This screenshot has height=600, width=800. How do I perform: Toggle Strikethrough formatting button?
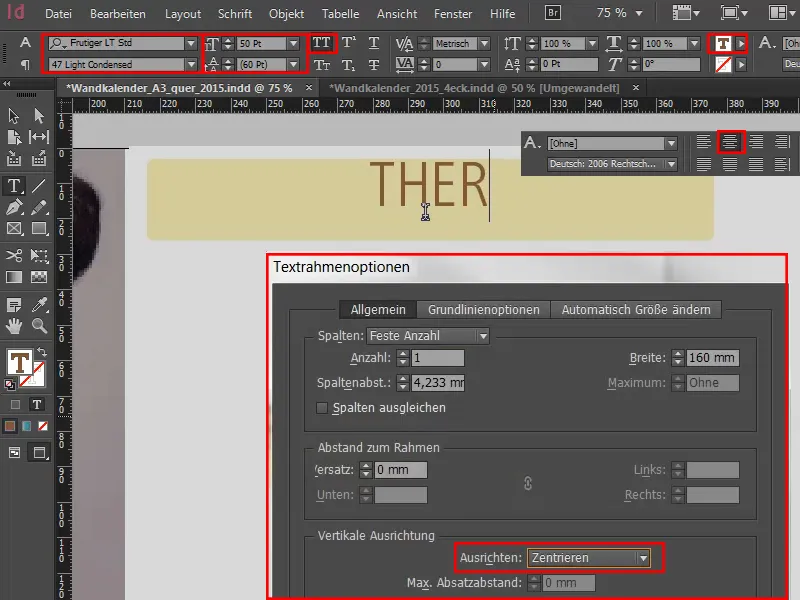374,65
